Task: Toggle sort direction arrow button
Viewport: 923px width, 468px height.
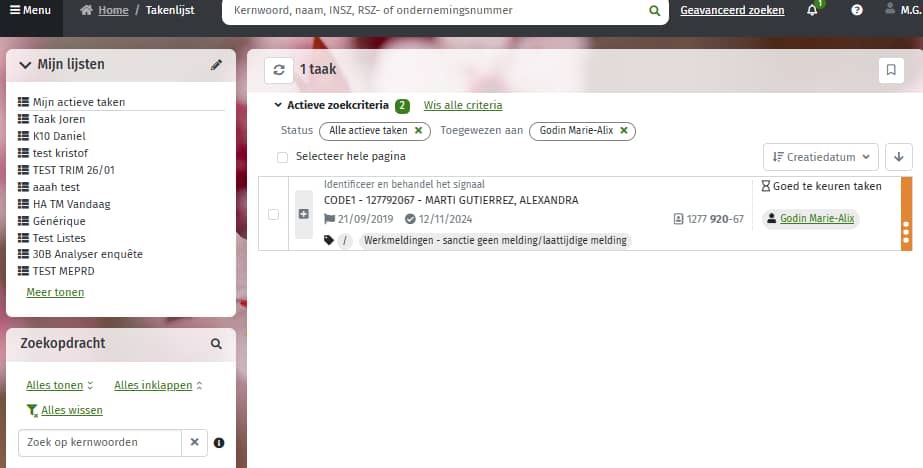Action: point(898,157)
